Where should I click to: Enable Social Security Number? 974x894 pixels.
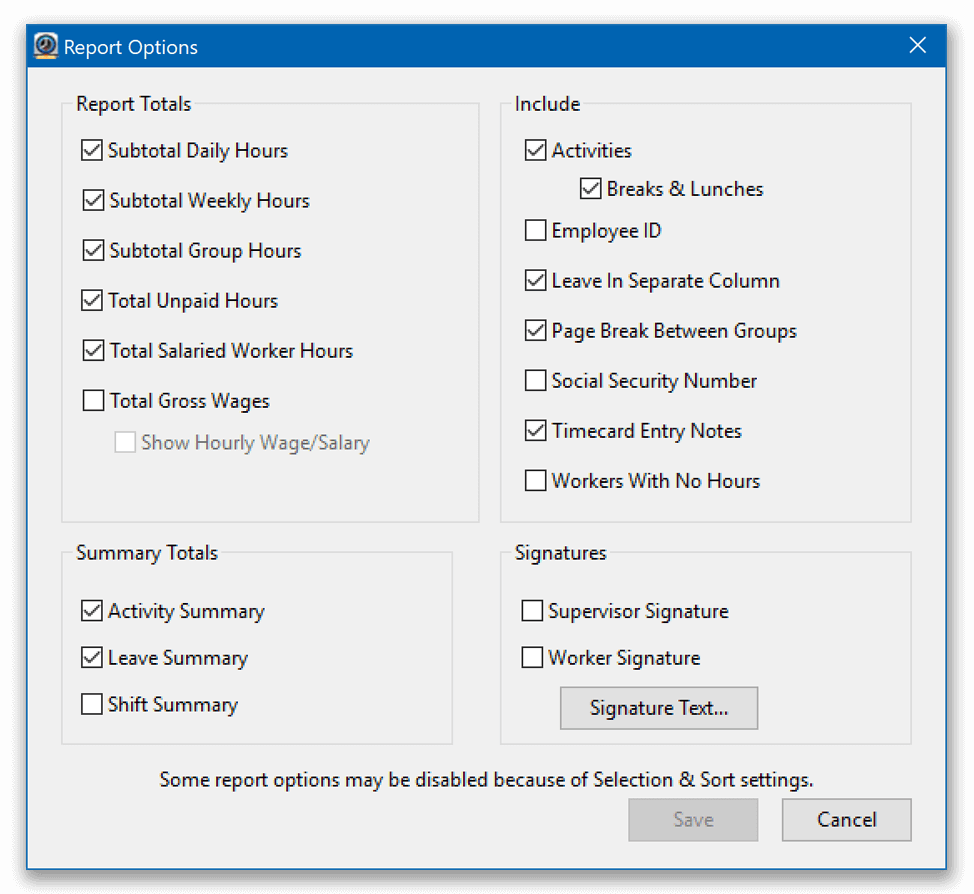[x=535, y=380]
